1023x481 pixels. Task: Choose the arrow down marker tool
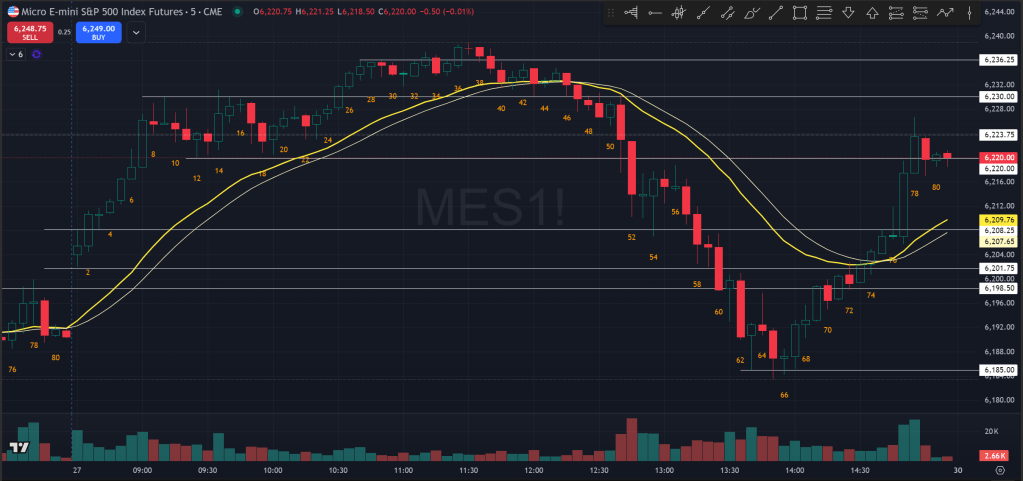(x=848, y=13)
